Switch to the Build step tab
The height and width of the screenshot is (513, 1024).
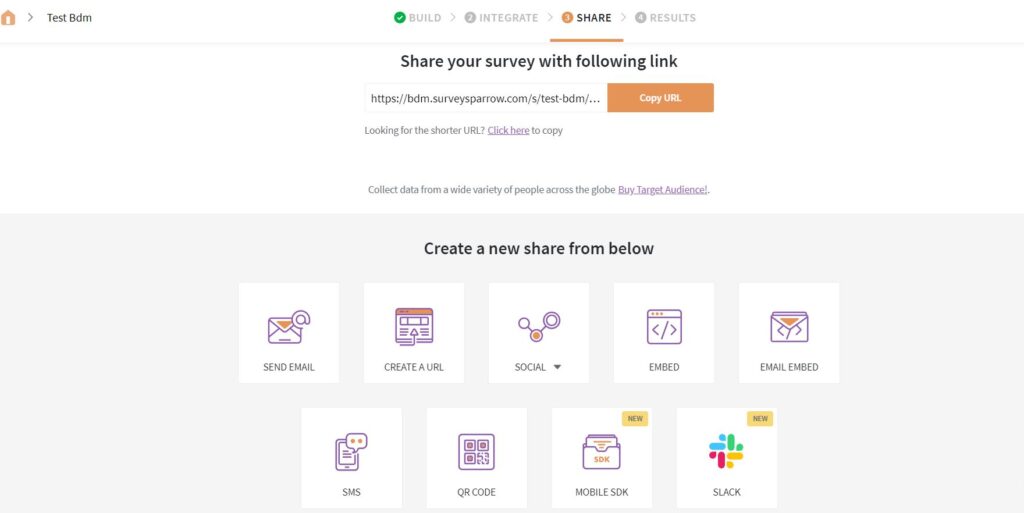click(417, 18)
